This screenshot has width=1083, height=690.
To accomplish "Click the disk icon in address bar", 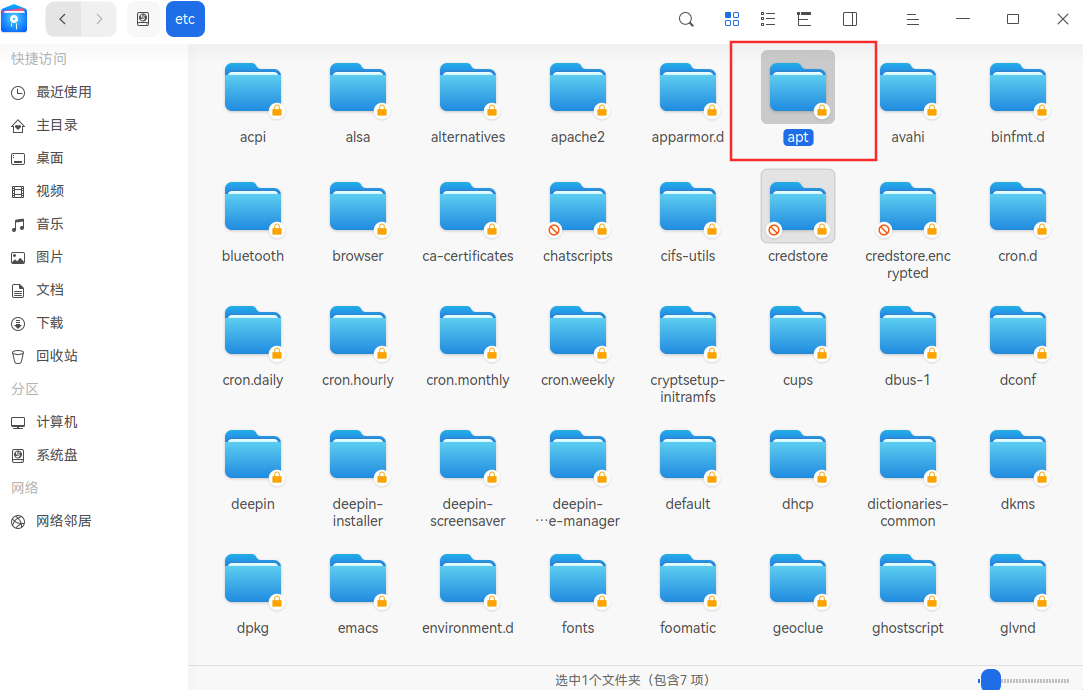I will coord(143,19).
